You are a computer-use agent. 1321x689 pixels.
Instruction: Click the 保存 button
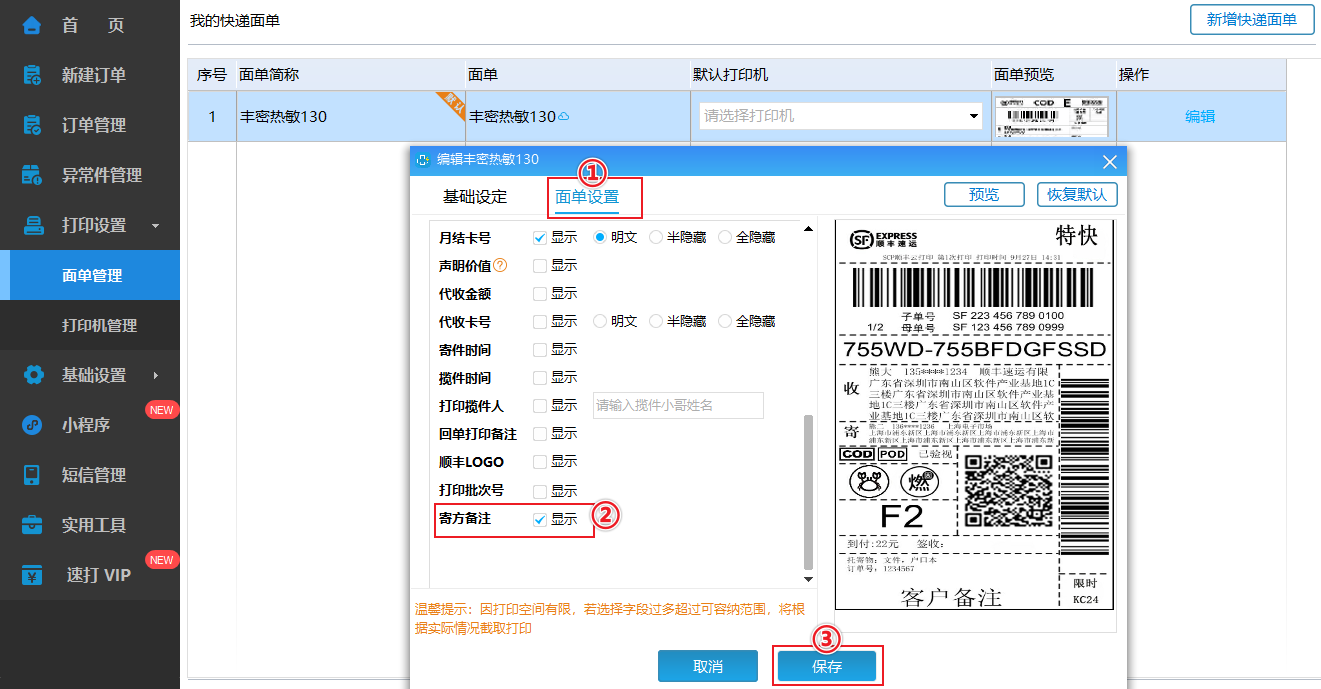coord(827,666)
